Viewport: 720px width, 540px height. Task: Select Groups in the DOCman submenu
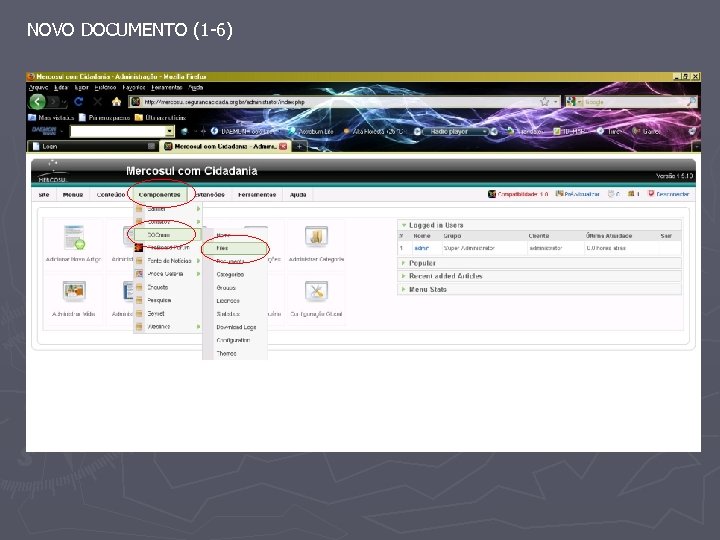(x=226, y=287)
